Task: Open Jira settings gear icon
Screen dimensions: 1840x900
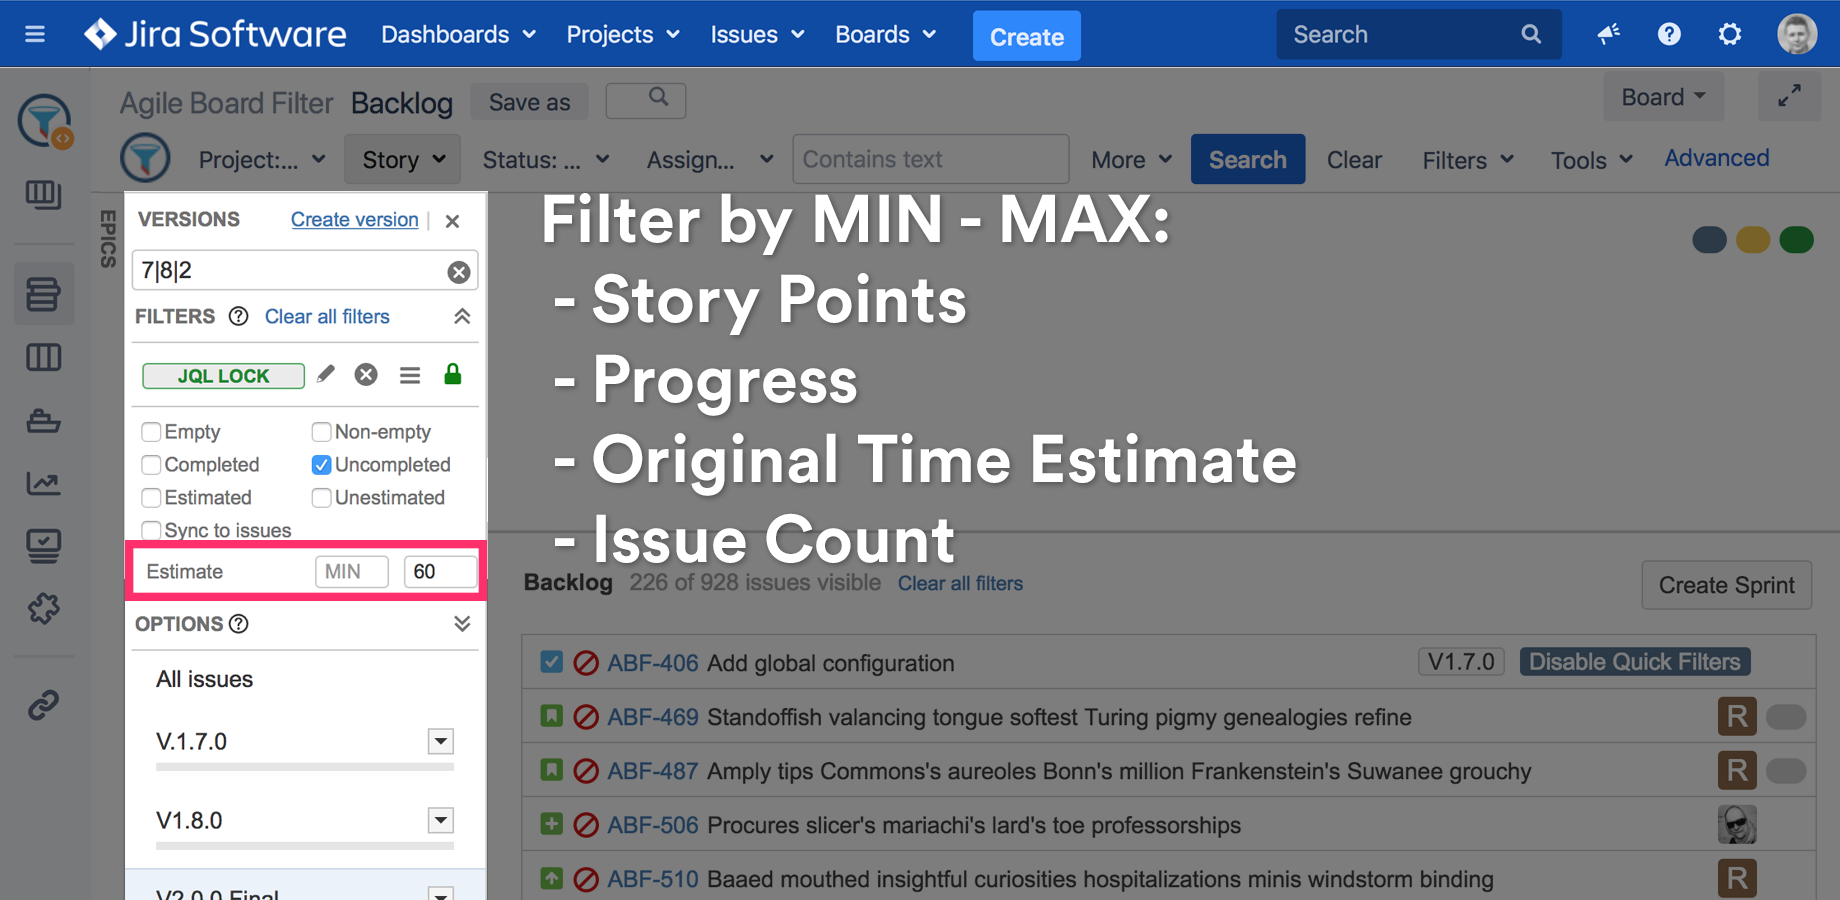Action: click(x=1730, y=33)
